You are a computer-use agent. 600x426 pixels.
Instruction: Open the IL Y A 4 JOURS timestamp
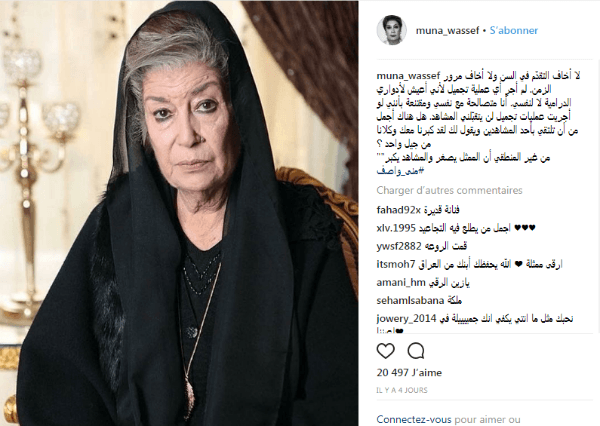coord(402,390)
